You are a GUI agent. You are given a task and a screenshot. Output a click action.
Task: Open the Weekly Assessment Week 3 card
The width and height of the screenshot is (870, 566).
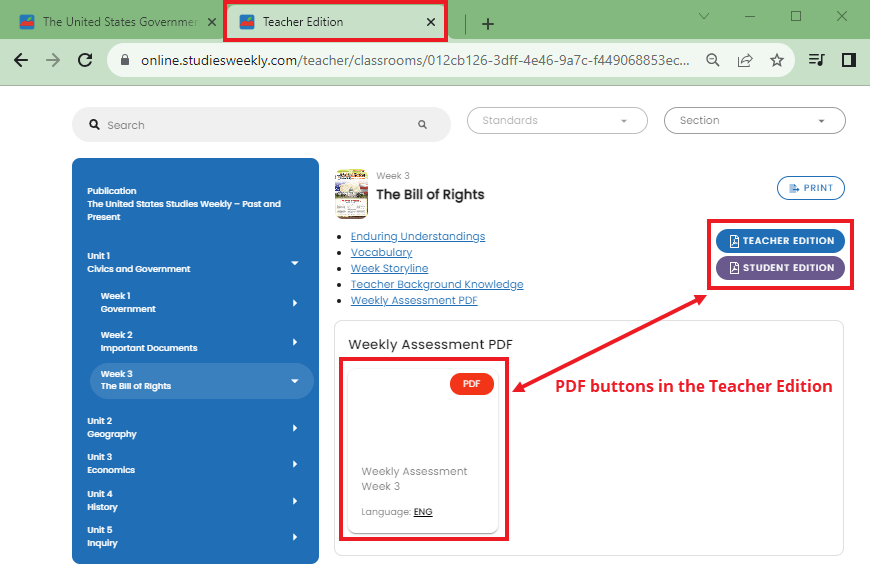tap(423, 450)
